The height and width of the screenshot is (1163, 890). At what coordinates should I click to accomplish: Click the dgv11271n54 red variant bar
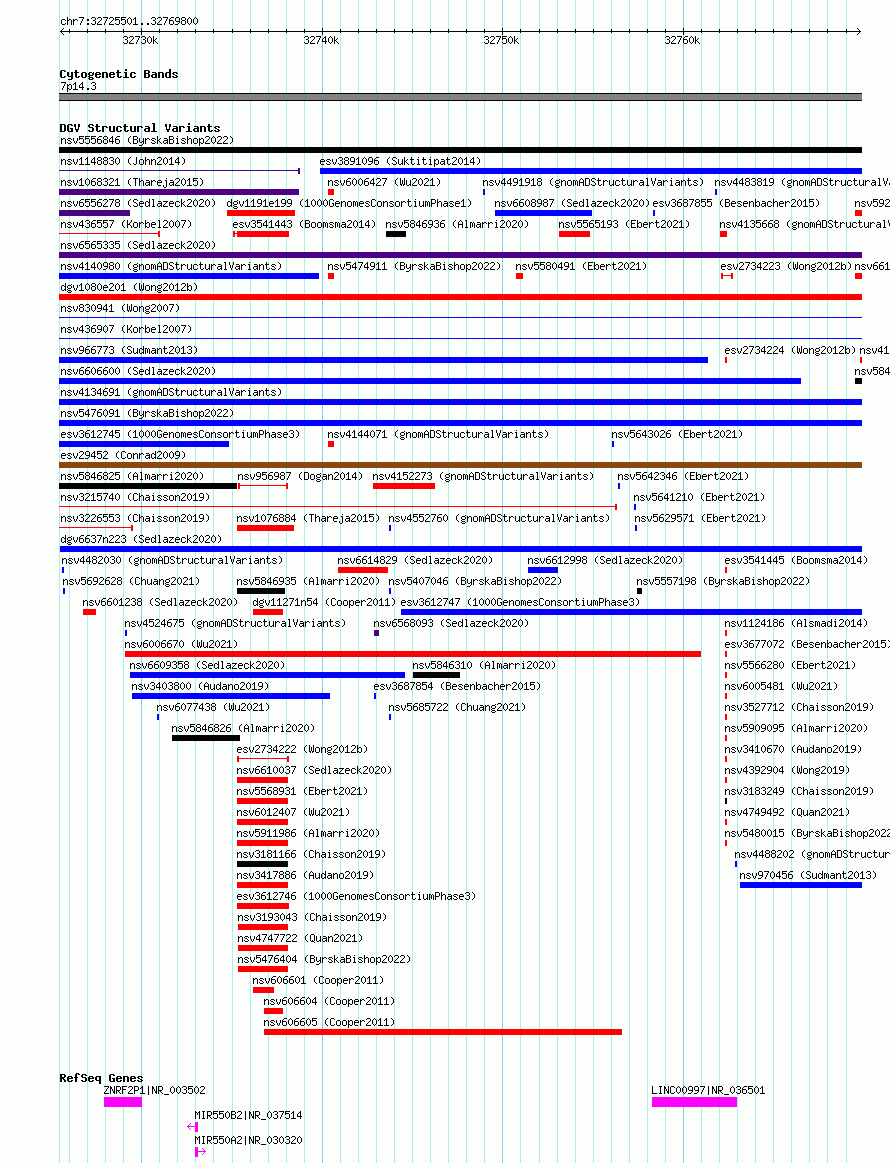[x=268, y=612]
